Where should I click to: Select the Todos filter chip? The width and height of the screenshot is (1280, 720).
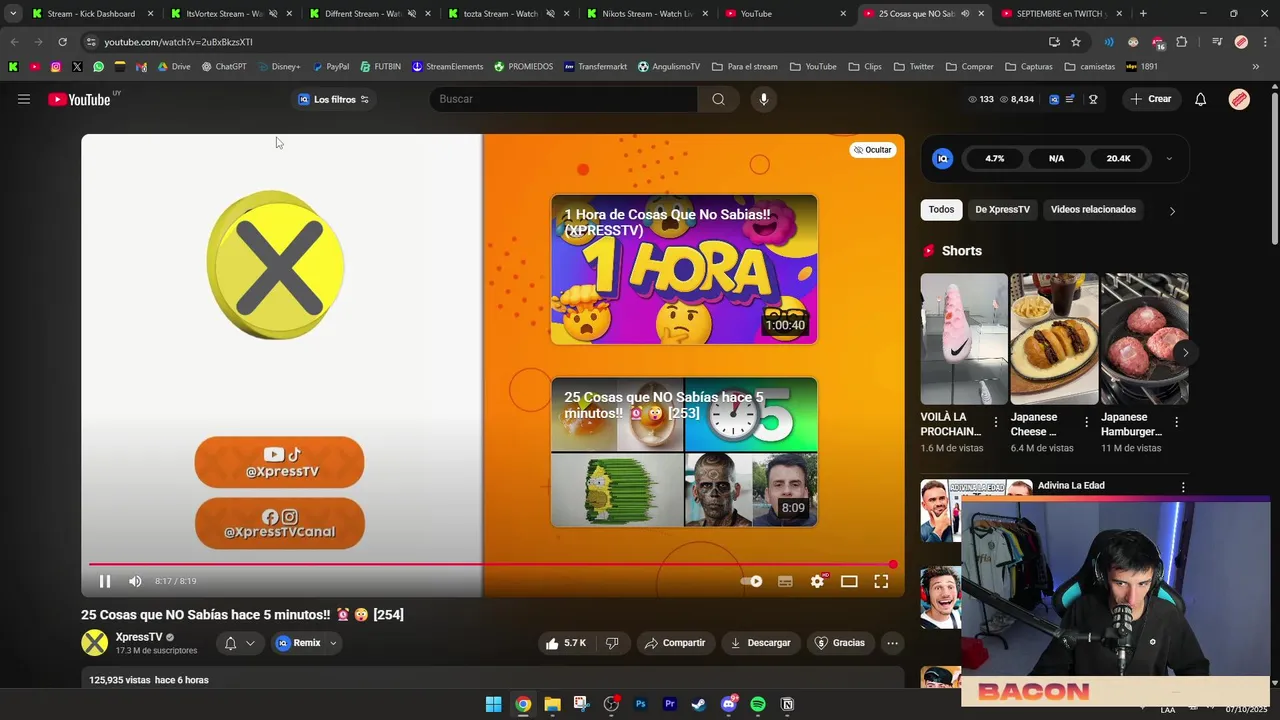pos(941,210)
